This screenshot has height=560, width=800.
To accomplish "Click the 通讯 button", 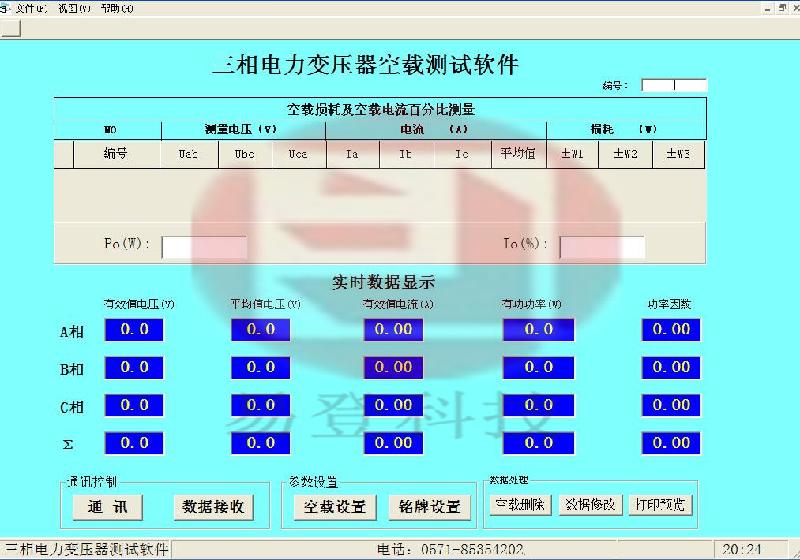I will coord(108,507).
